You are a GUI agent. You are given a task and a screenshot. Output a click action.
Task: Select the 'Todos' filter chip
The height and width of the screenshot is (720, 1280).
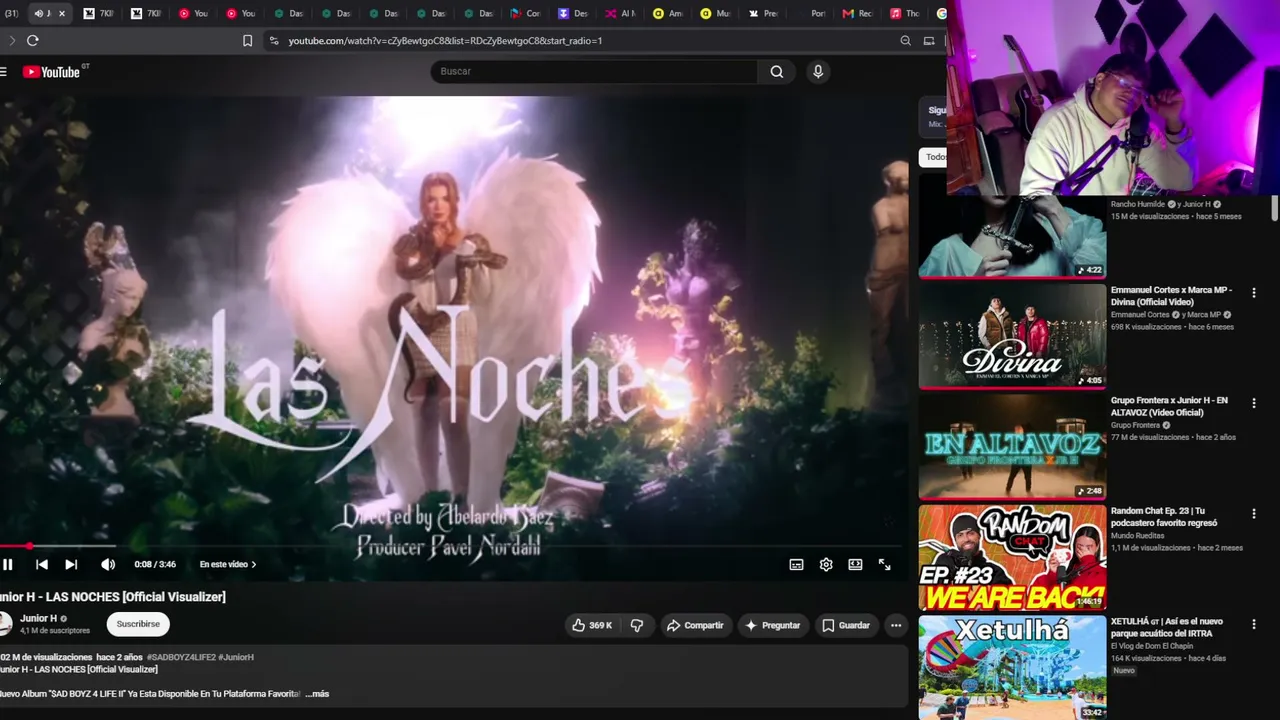coord(934,157)
